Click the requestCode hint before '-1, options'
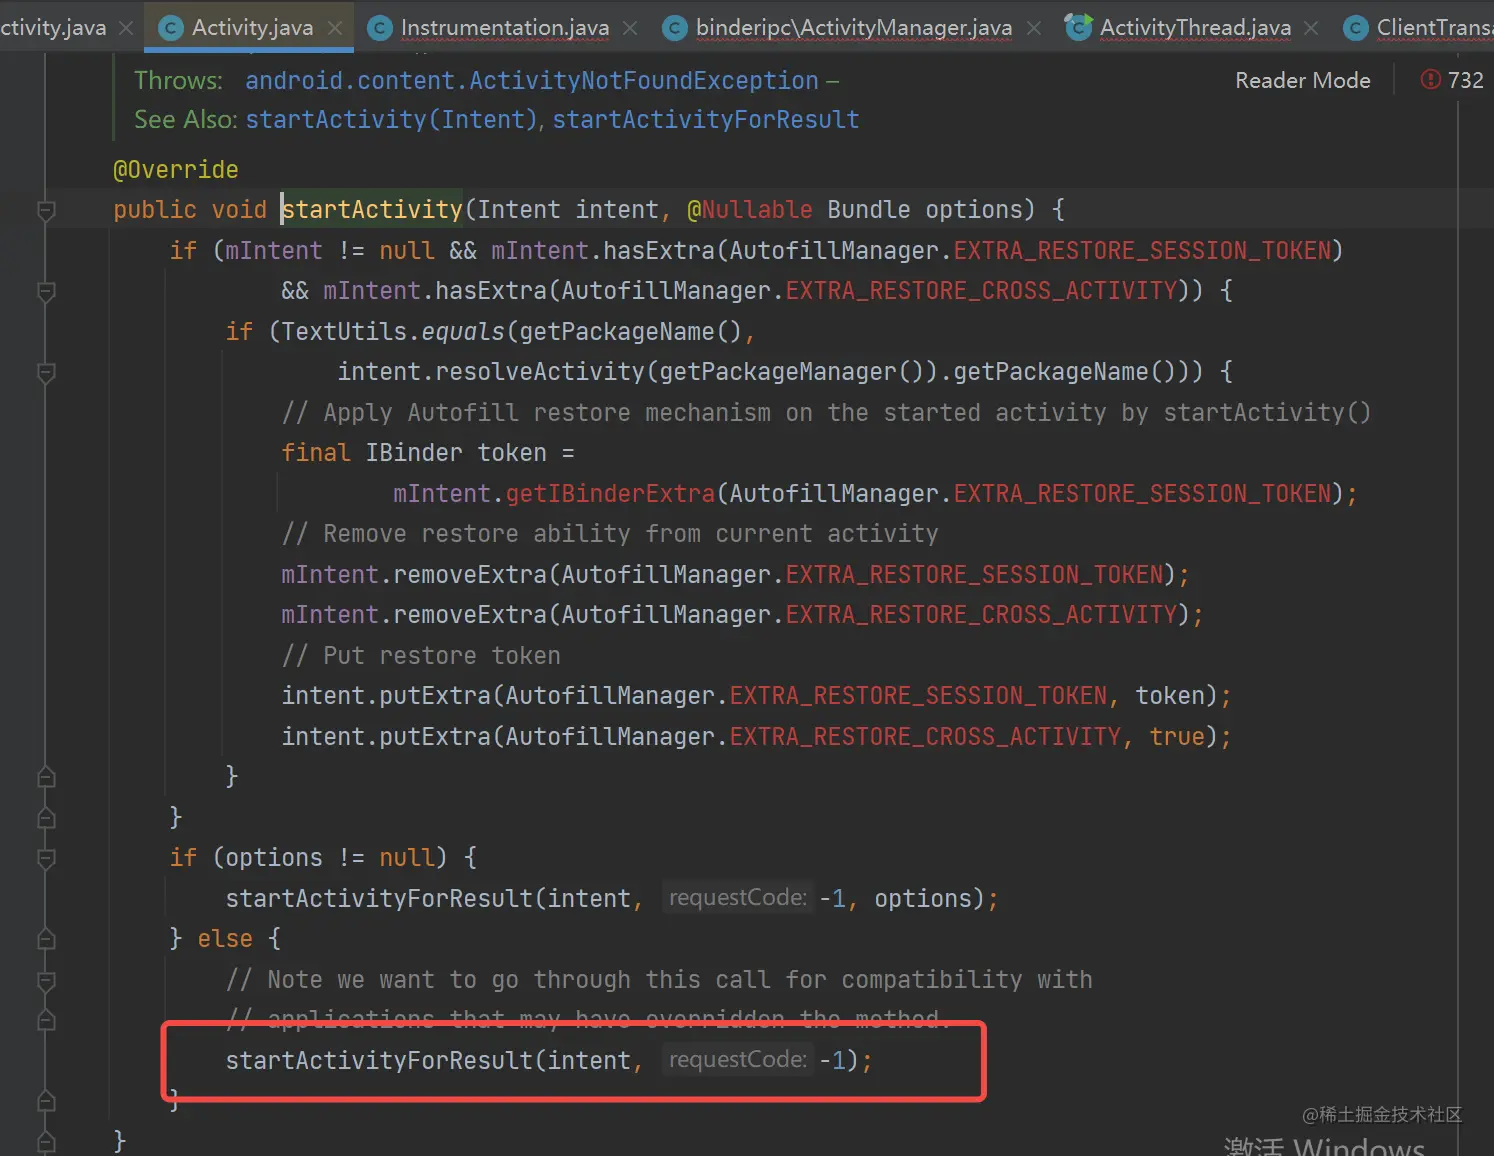The image size is (1494, 1156). (738, 898)
